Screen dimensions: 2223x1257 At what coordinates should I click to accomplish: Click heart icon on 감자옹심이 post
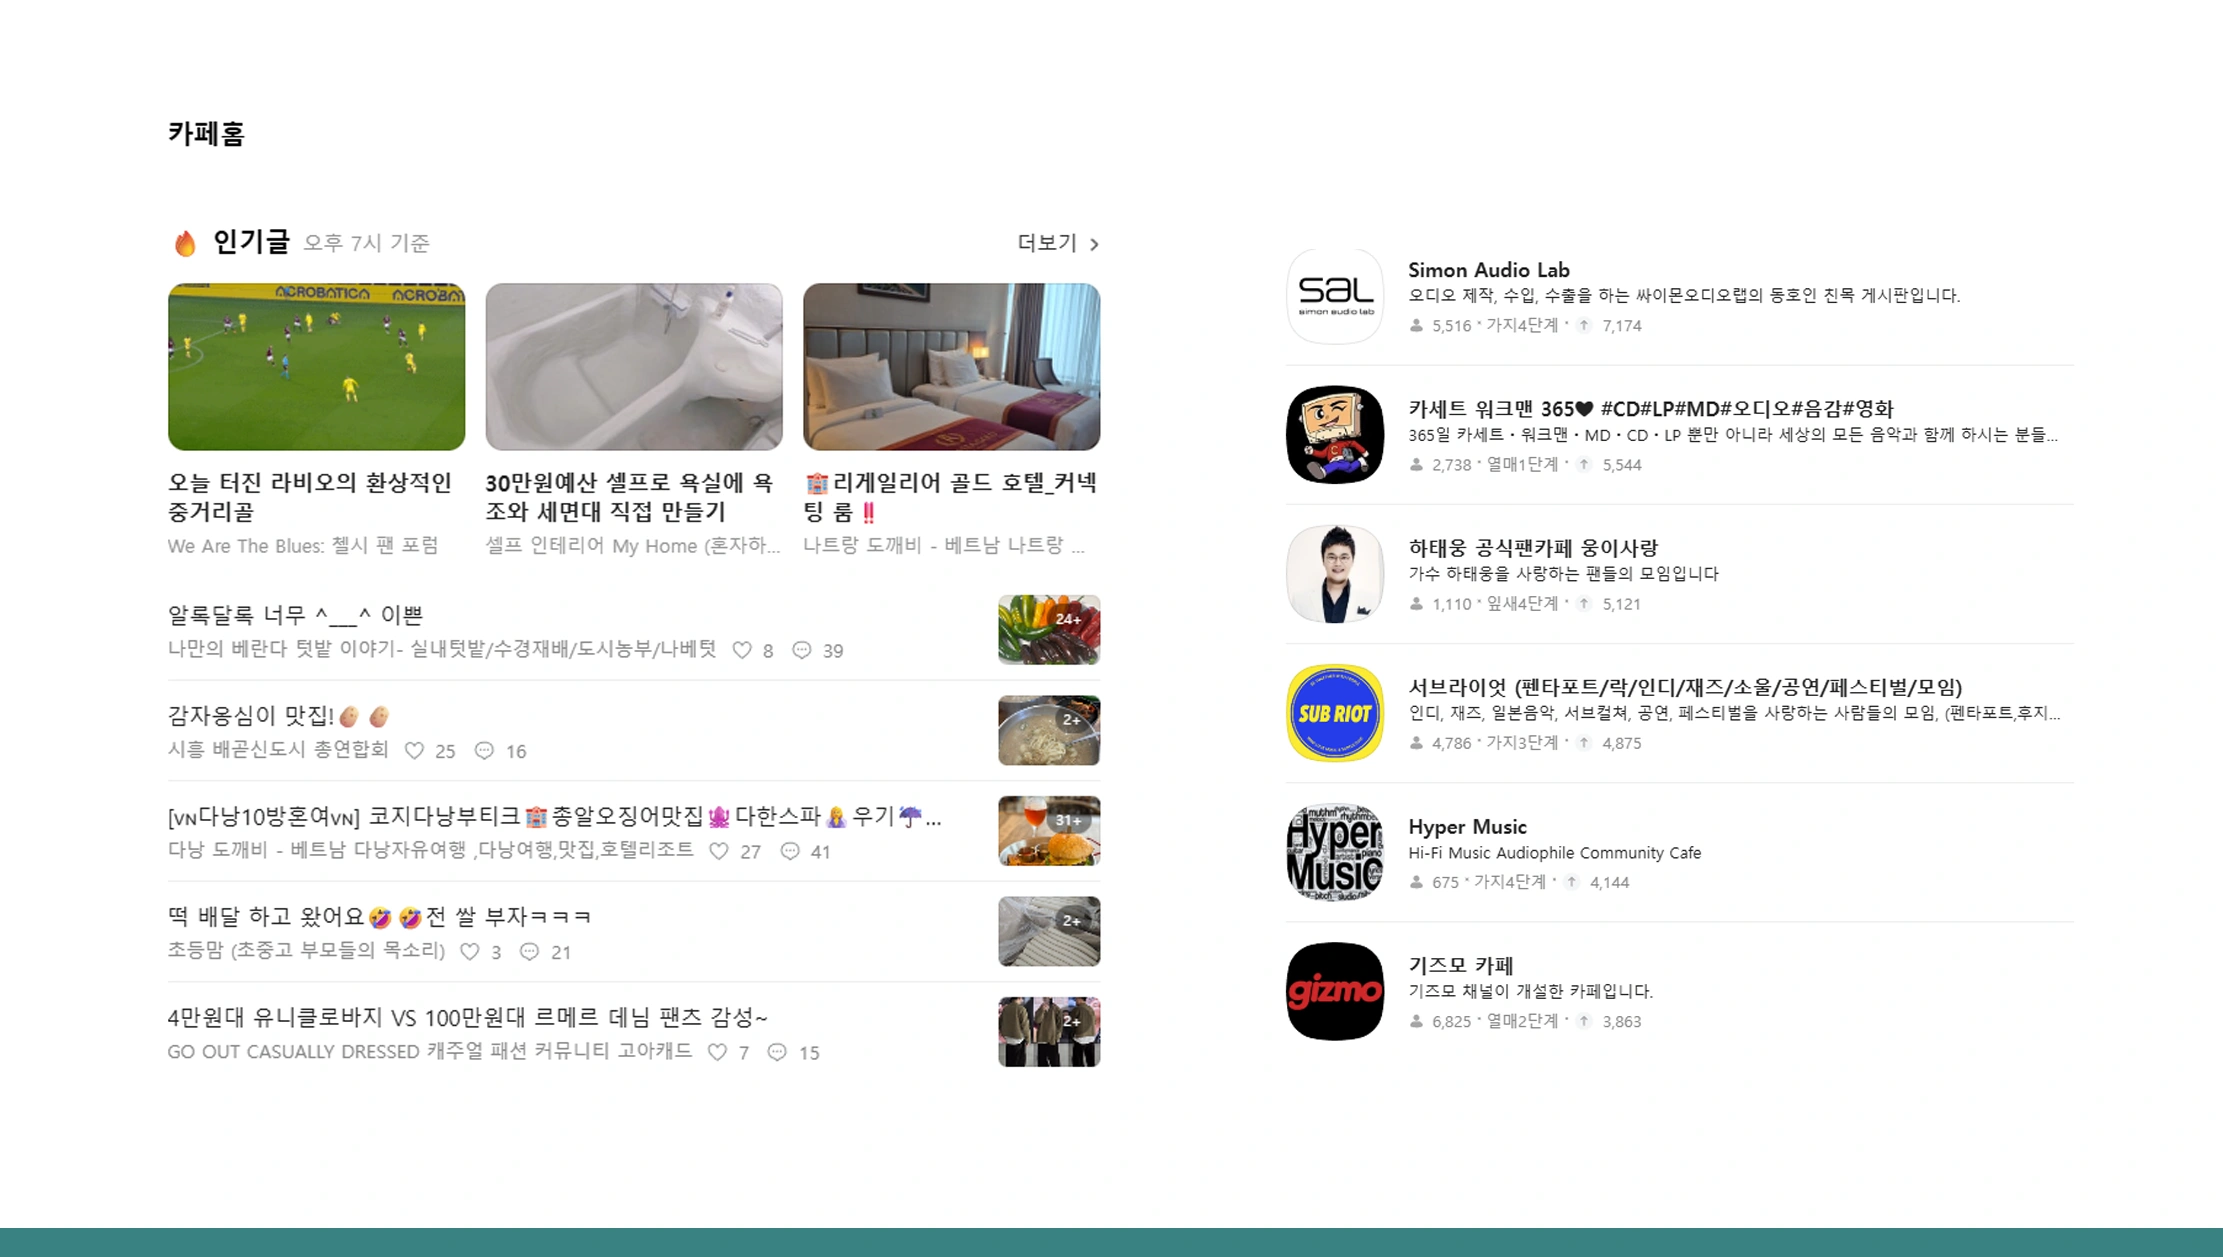tap(414, 751)
